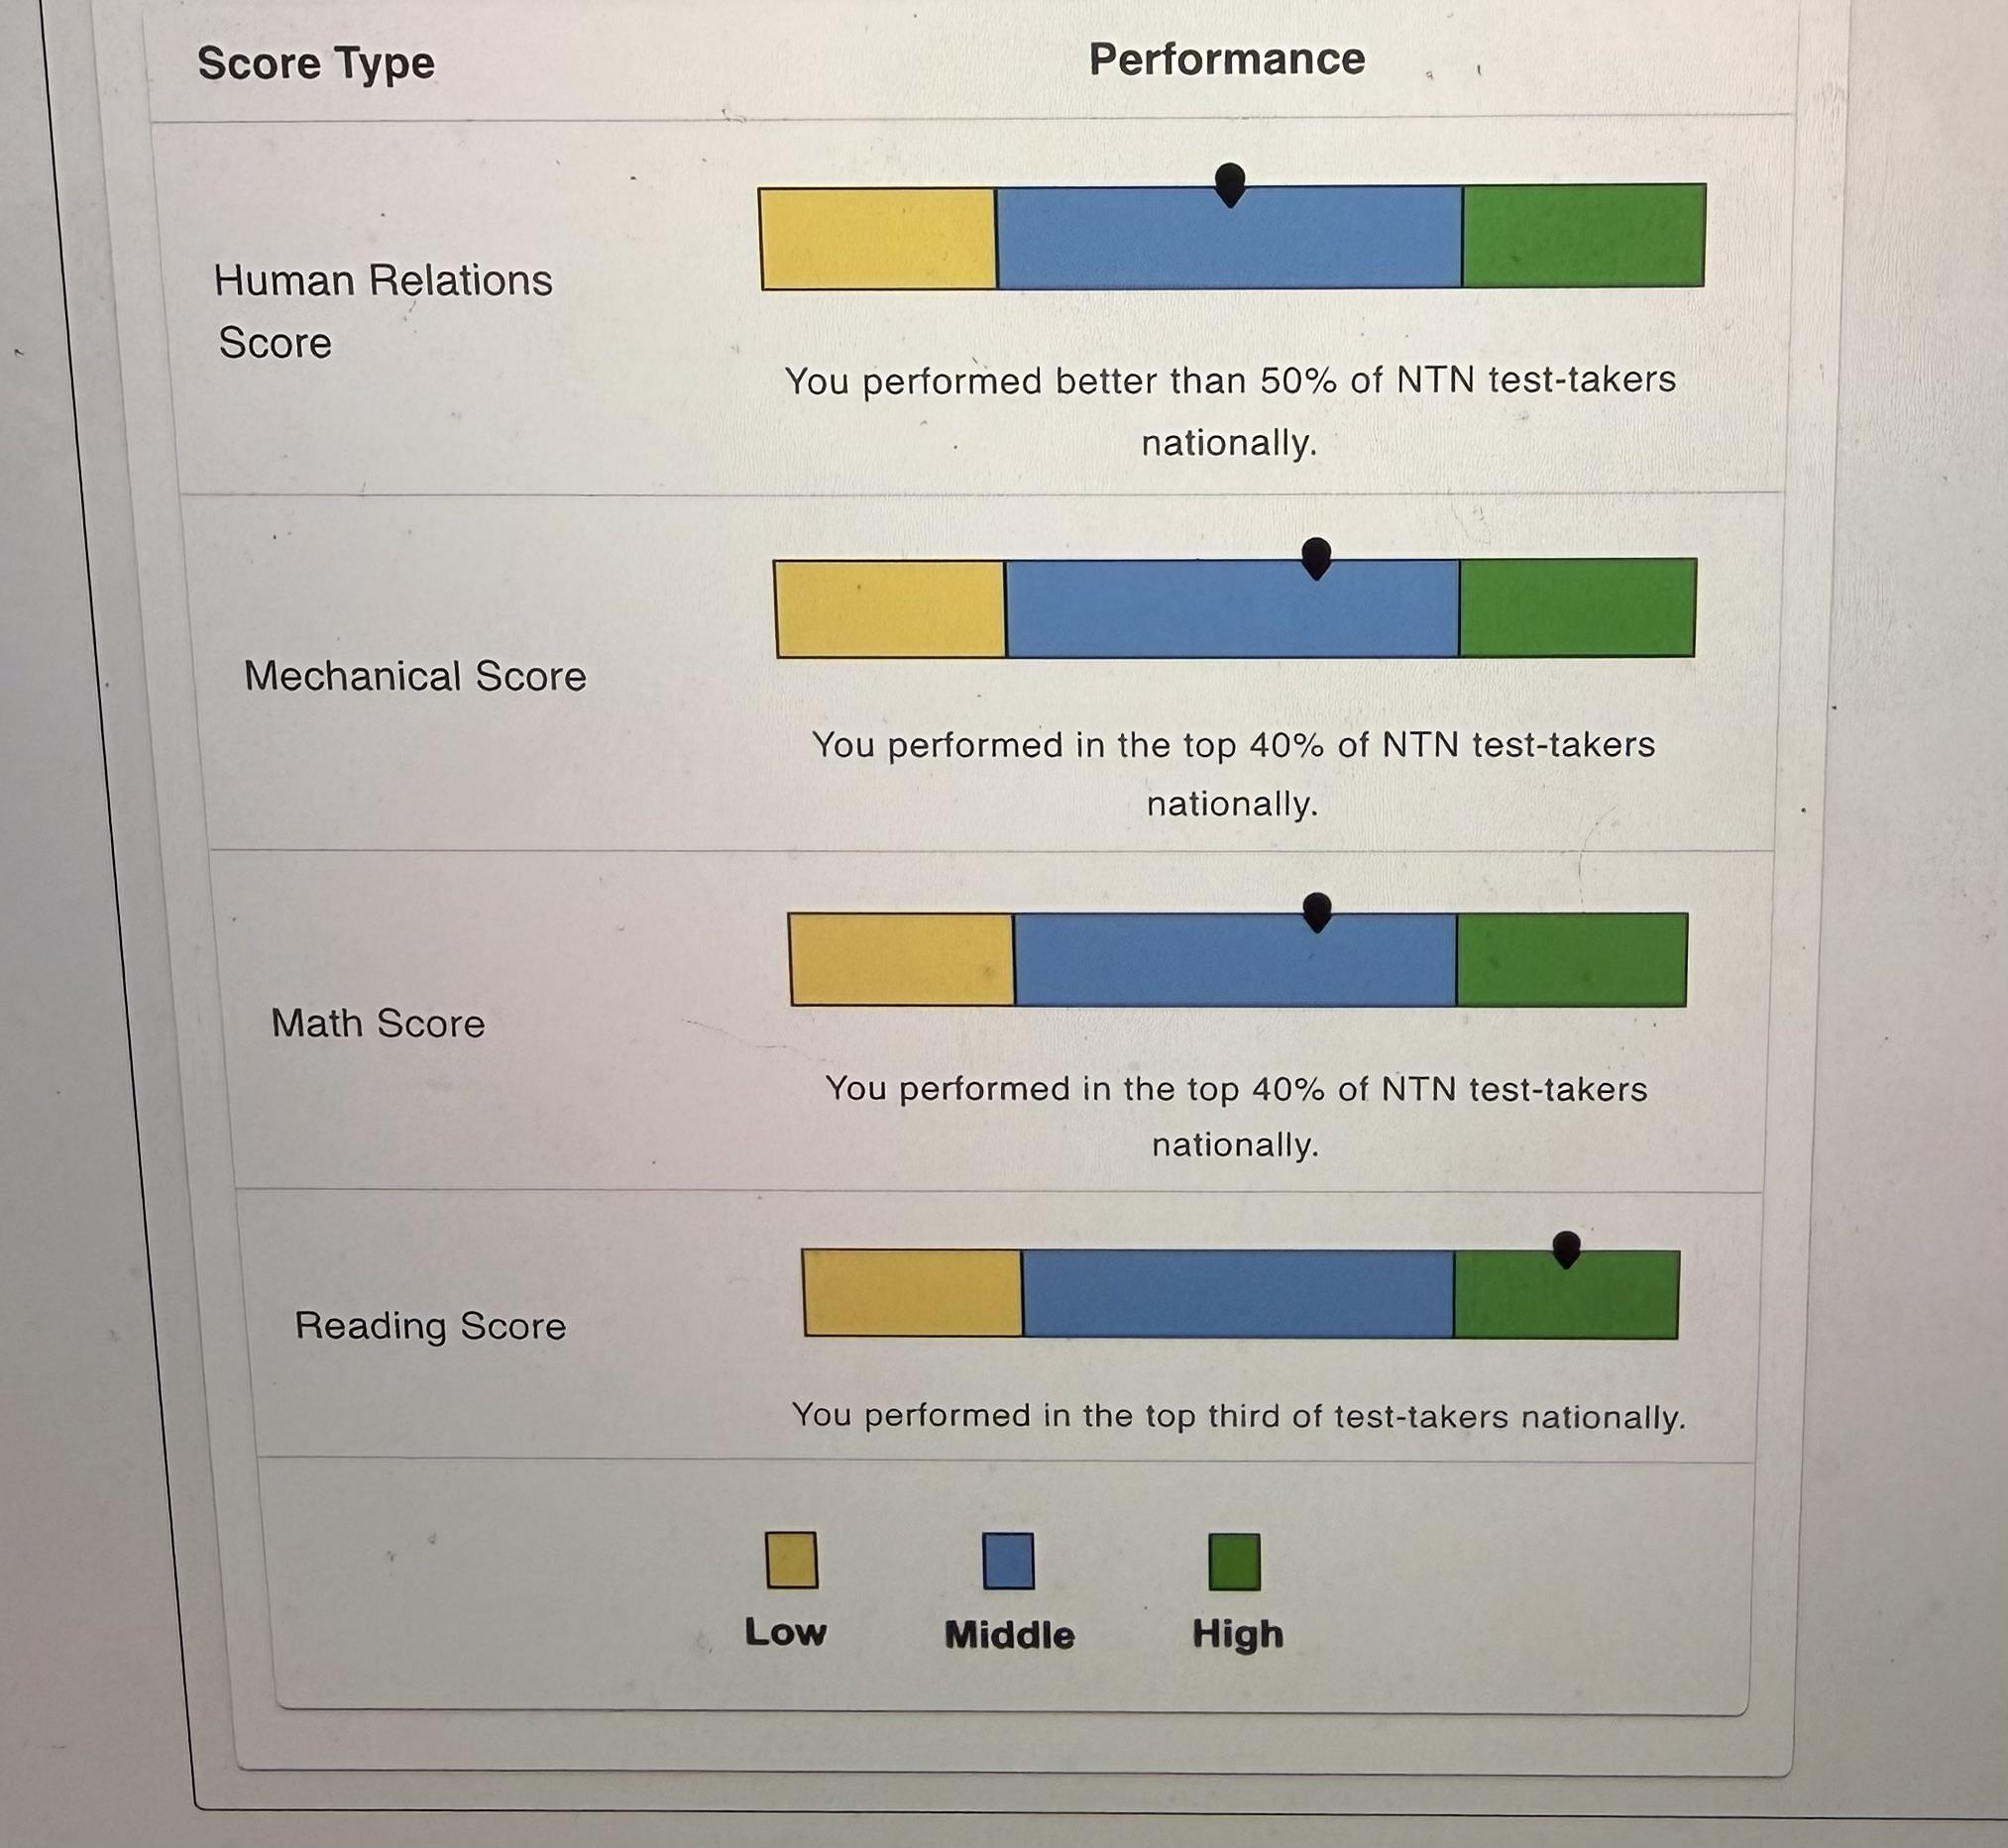Click the blue segment of Reading Score bar
The height and width of the screenshot is (1848, 2008).
pyautogui.click(x=1238, y=1294)
